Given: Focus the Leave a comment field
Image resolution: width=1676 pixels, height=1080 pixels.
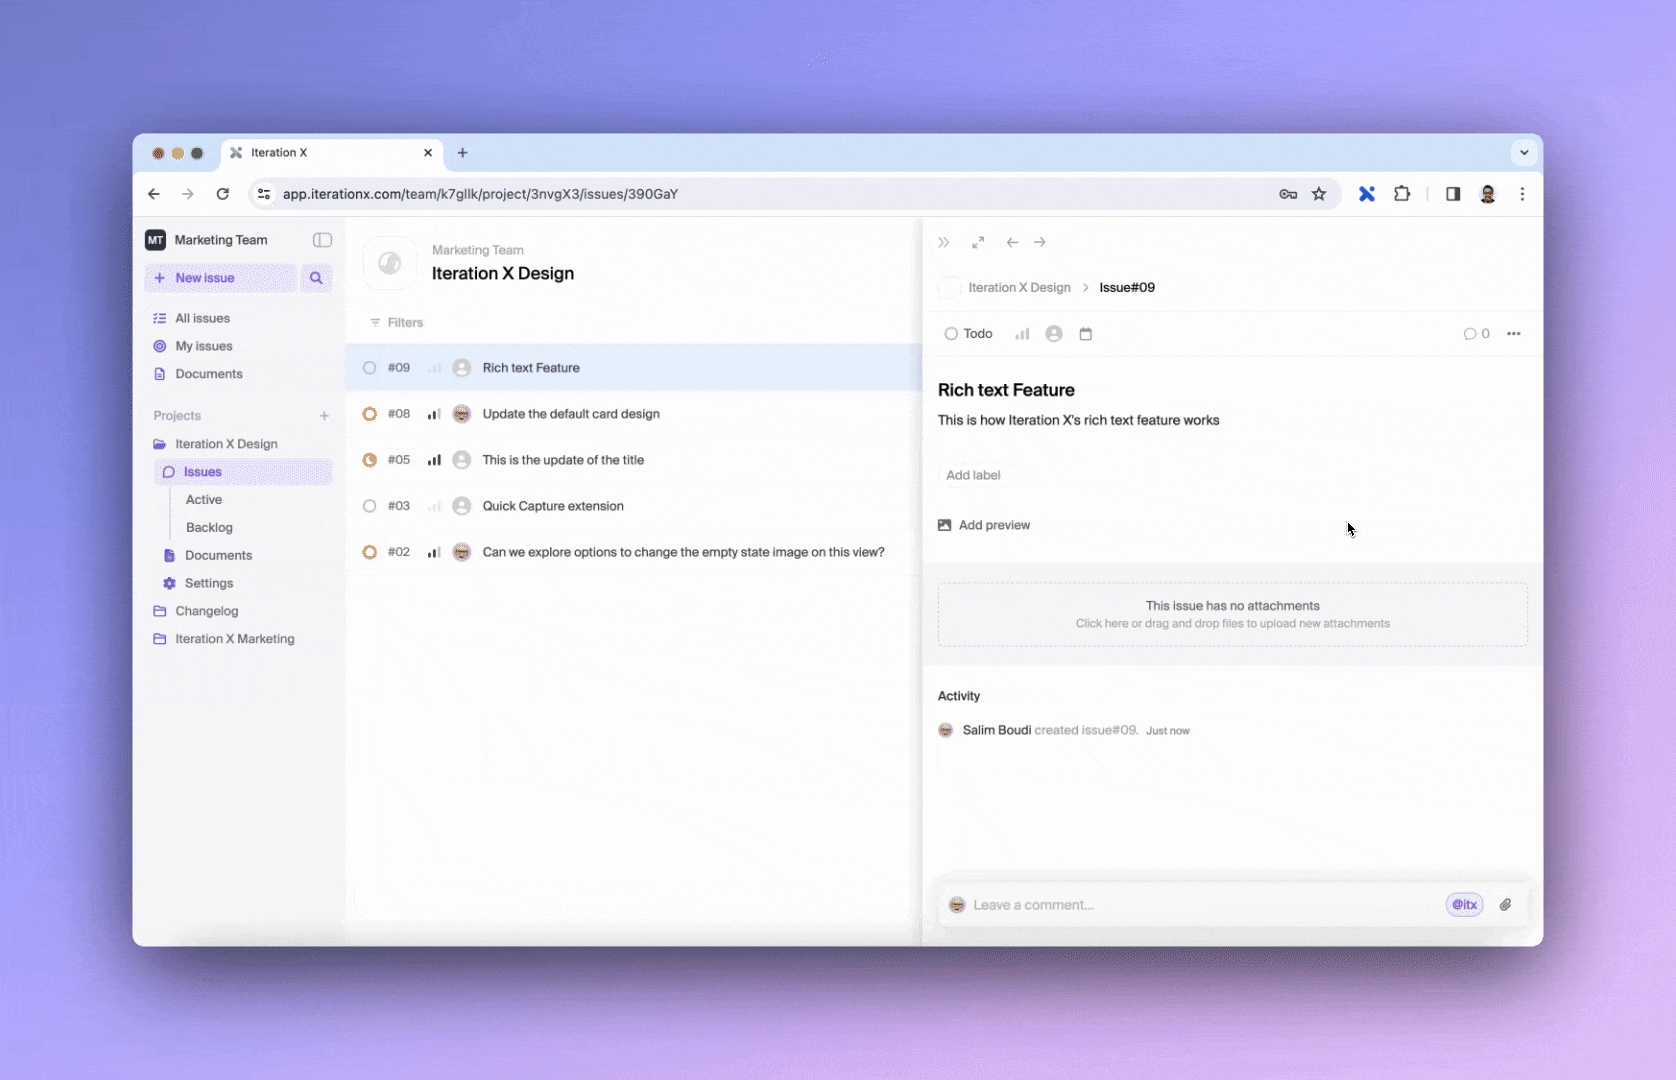Looking at the screenshot, I should point(1200,905).
